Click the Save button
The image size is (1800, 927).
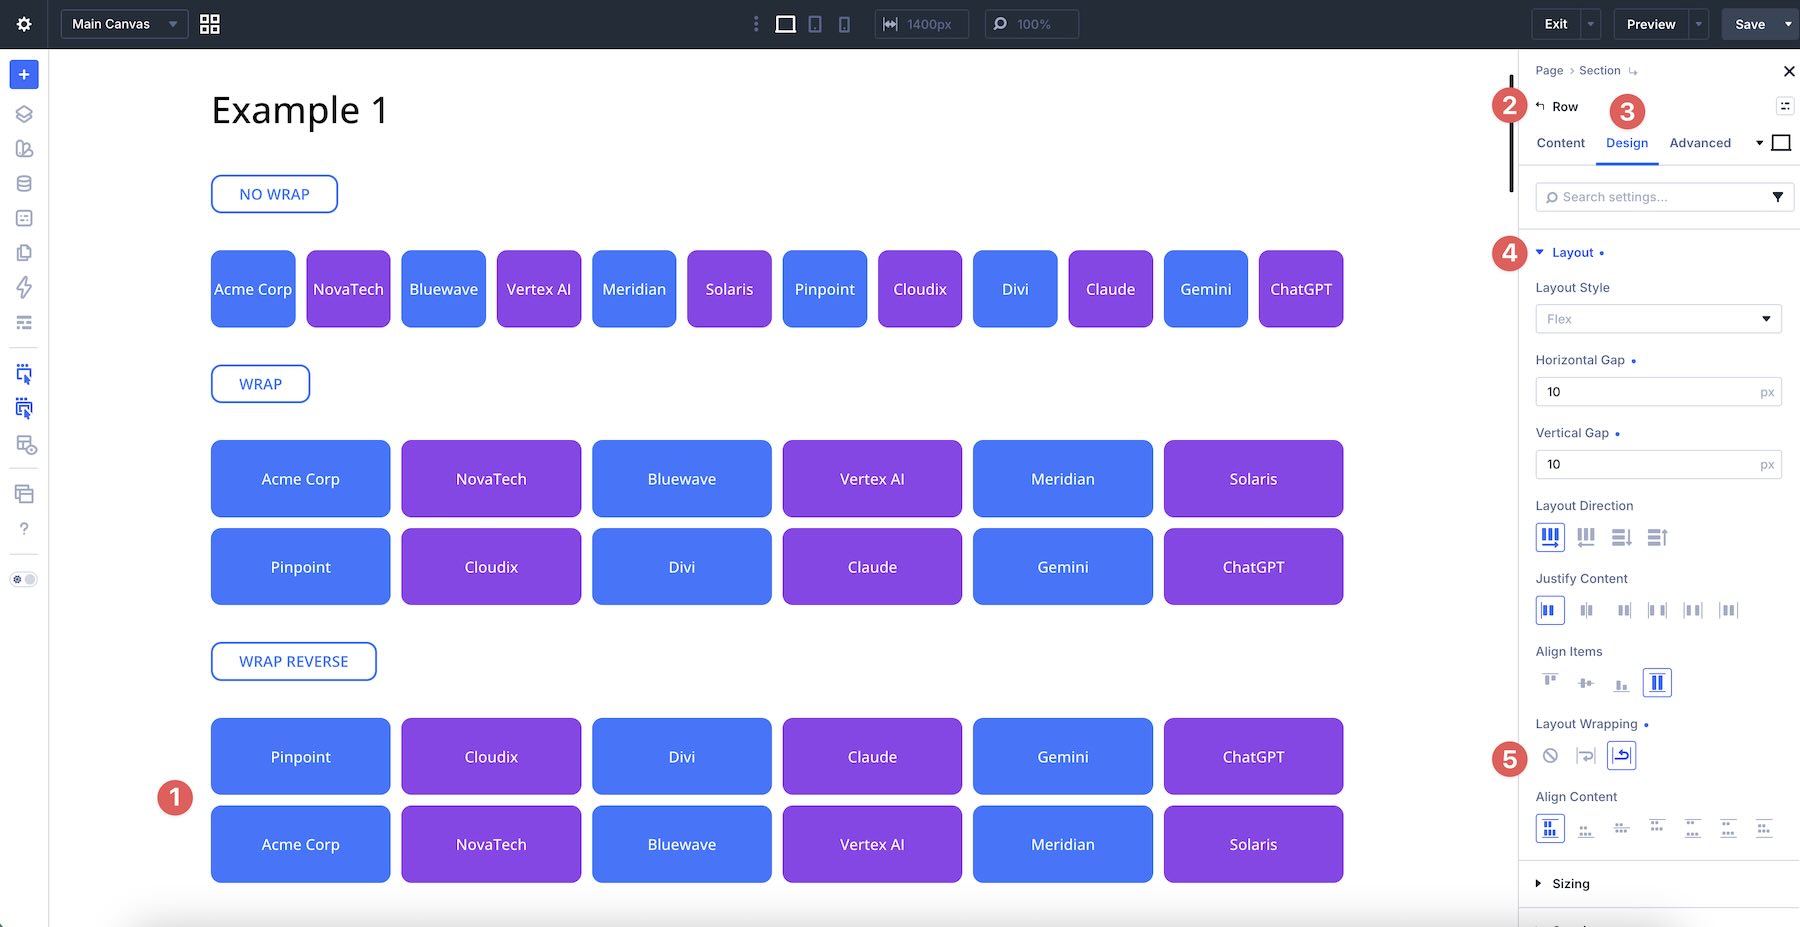pos(1750,24)
